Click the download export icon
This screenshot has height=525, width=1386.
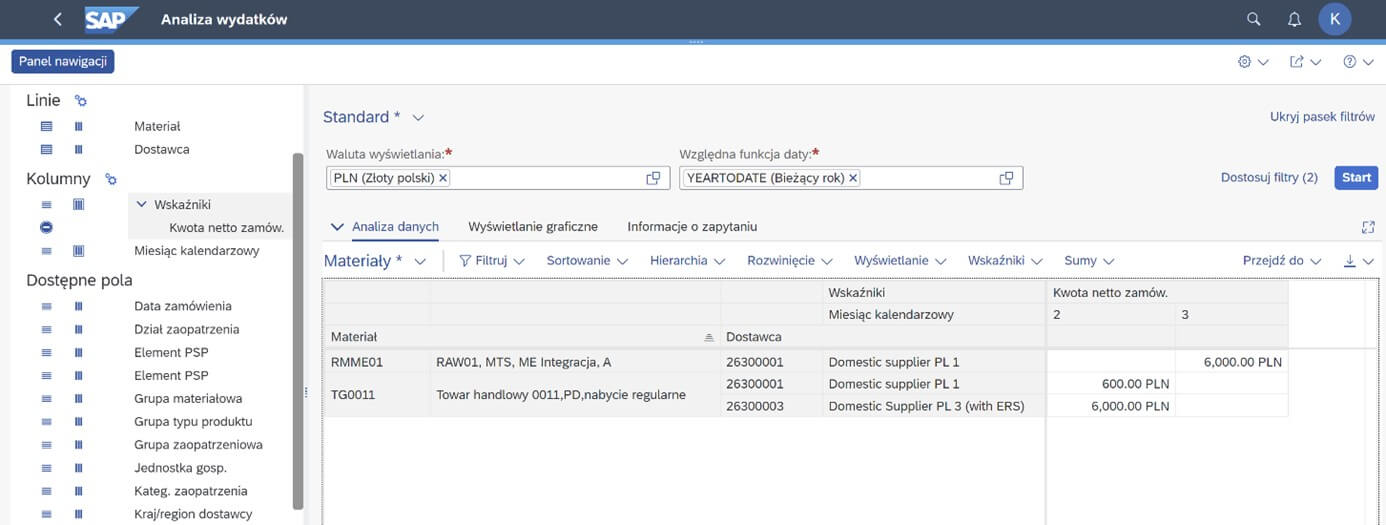[x=1349, y=260]
